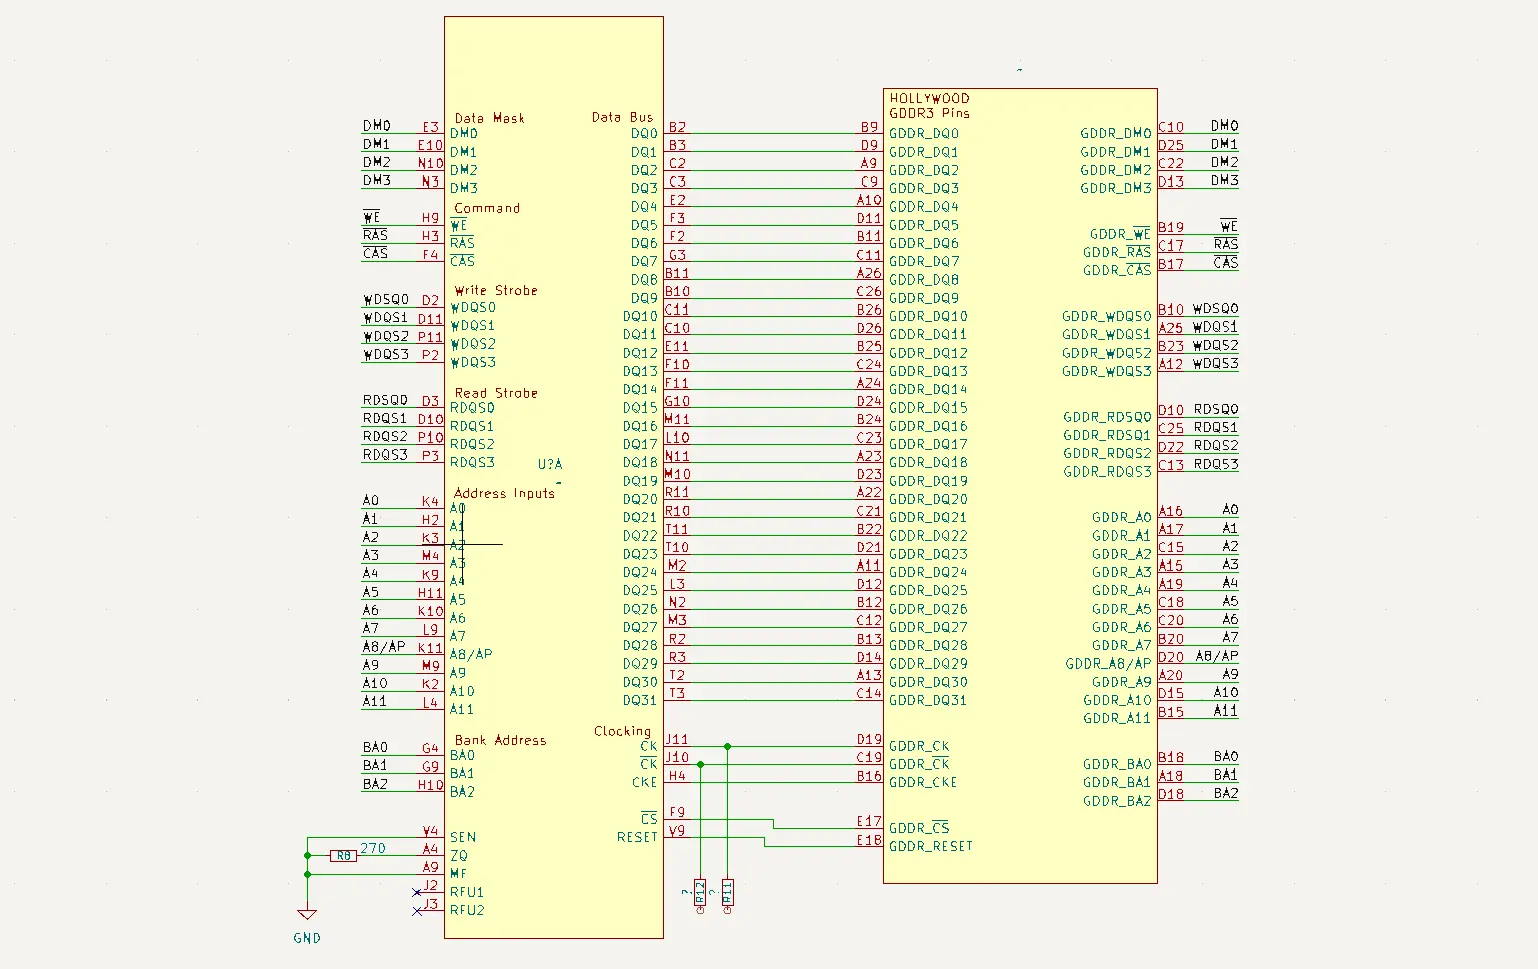Click the Read Strobe section heading
Screen dimensions: 1538x969
pyautogui.click(x=496, y=393)
